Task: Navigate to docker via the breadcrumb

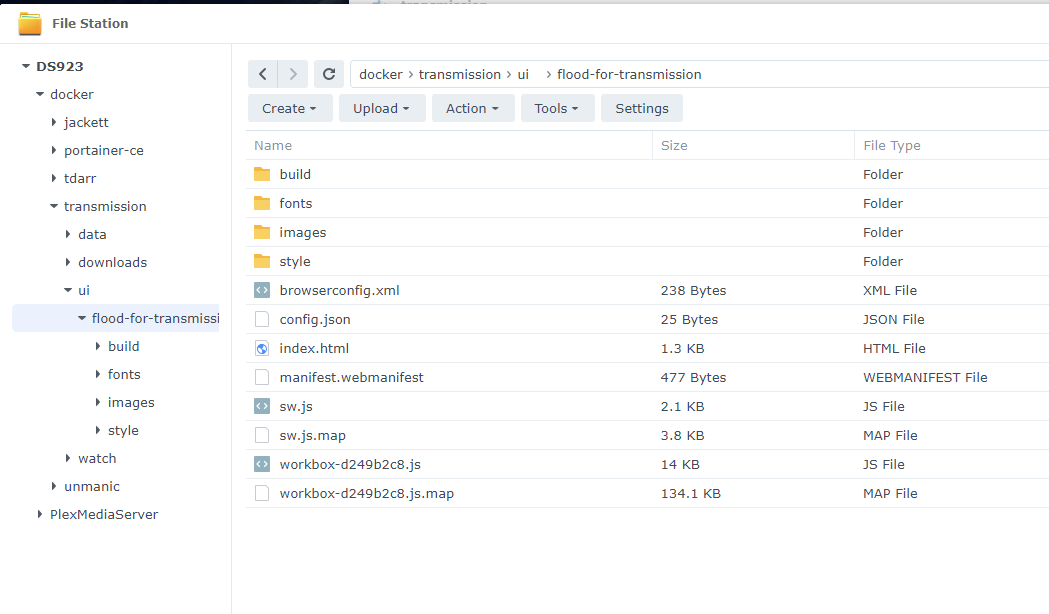Action: click(x=380, y=74)
